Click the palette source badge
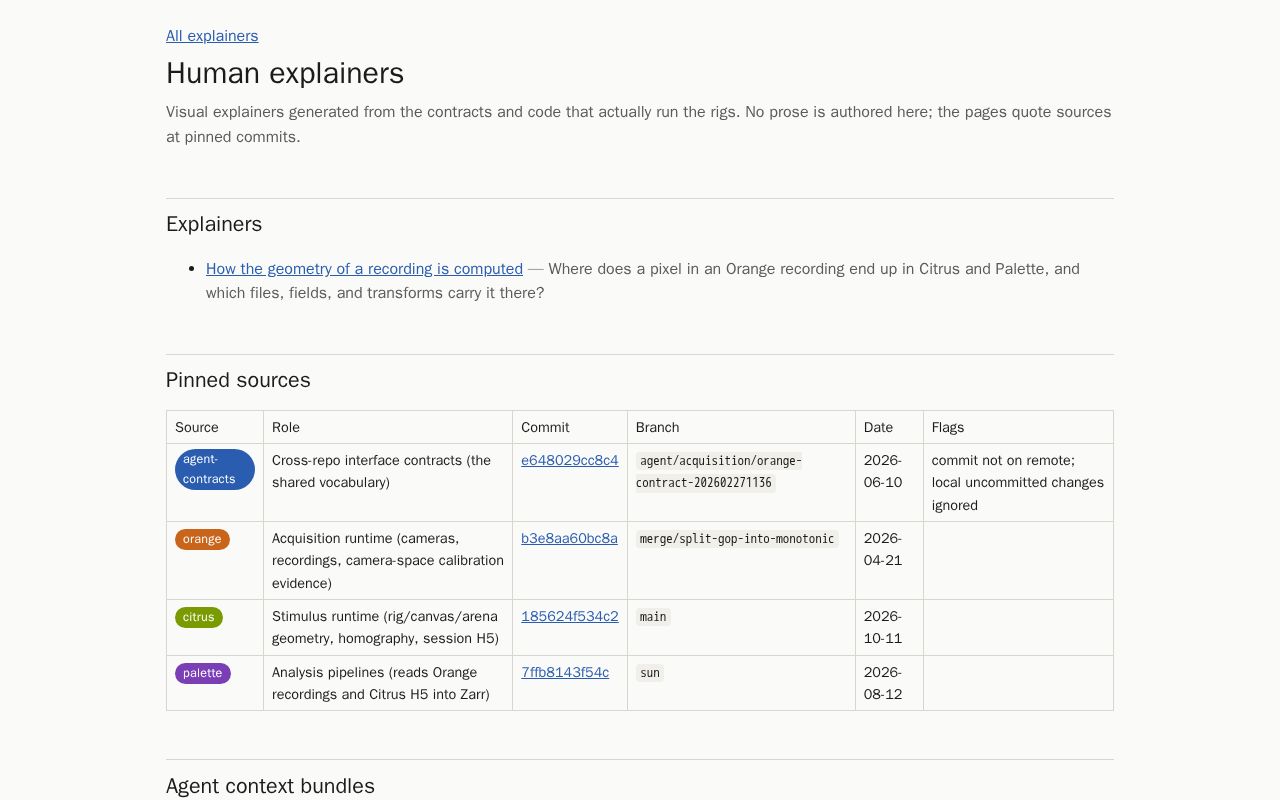This screenshot has height=800, width=1280. pos(203,674)
